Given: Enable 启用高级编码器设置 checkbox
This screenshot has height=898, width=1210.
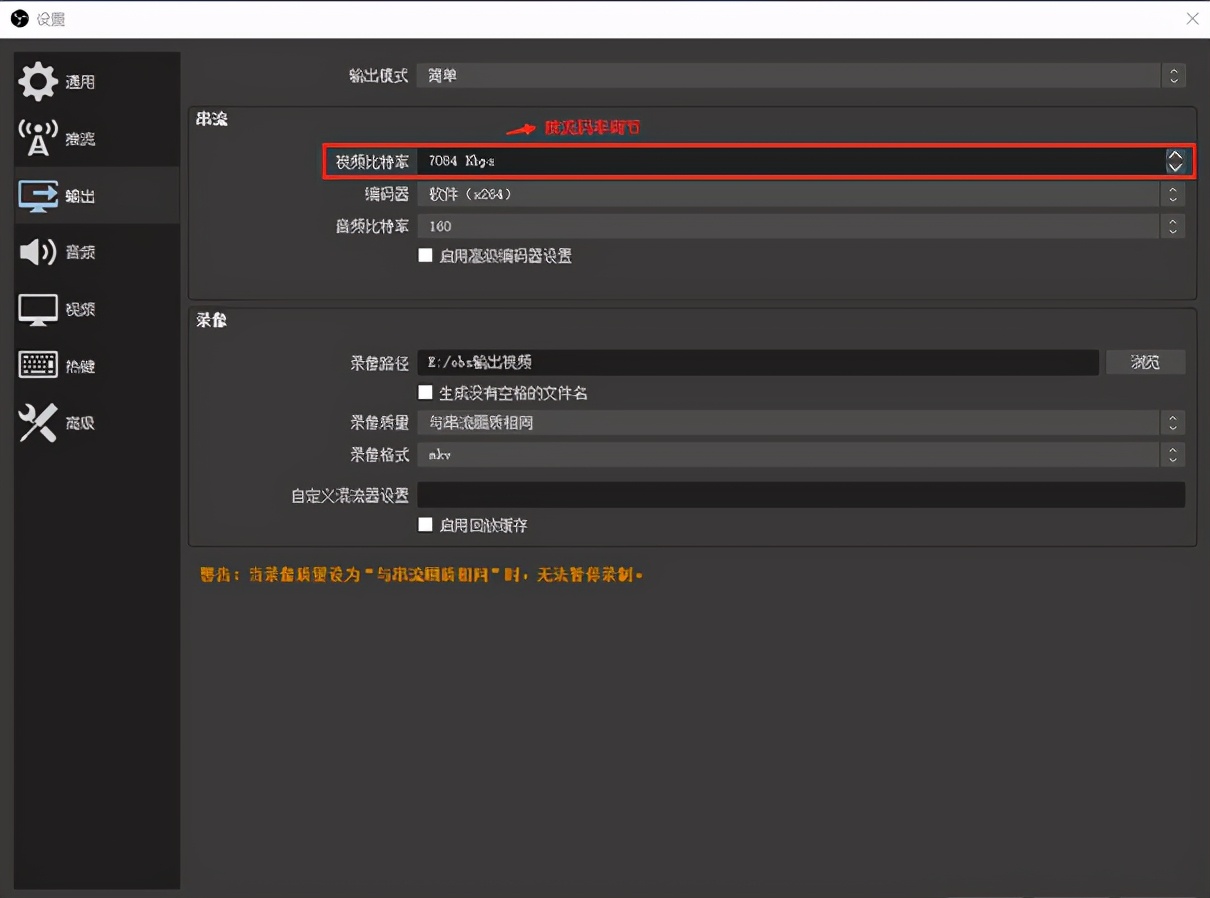Looking at the screenshot, I should [425, 255].
